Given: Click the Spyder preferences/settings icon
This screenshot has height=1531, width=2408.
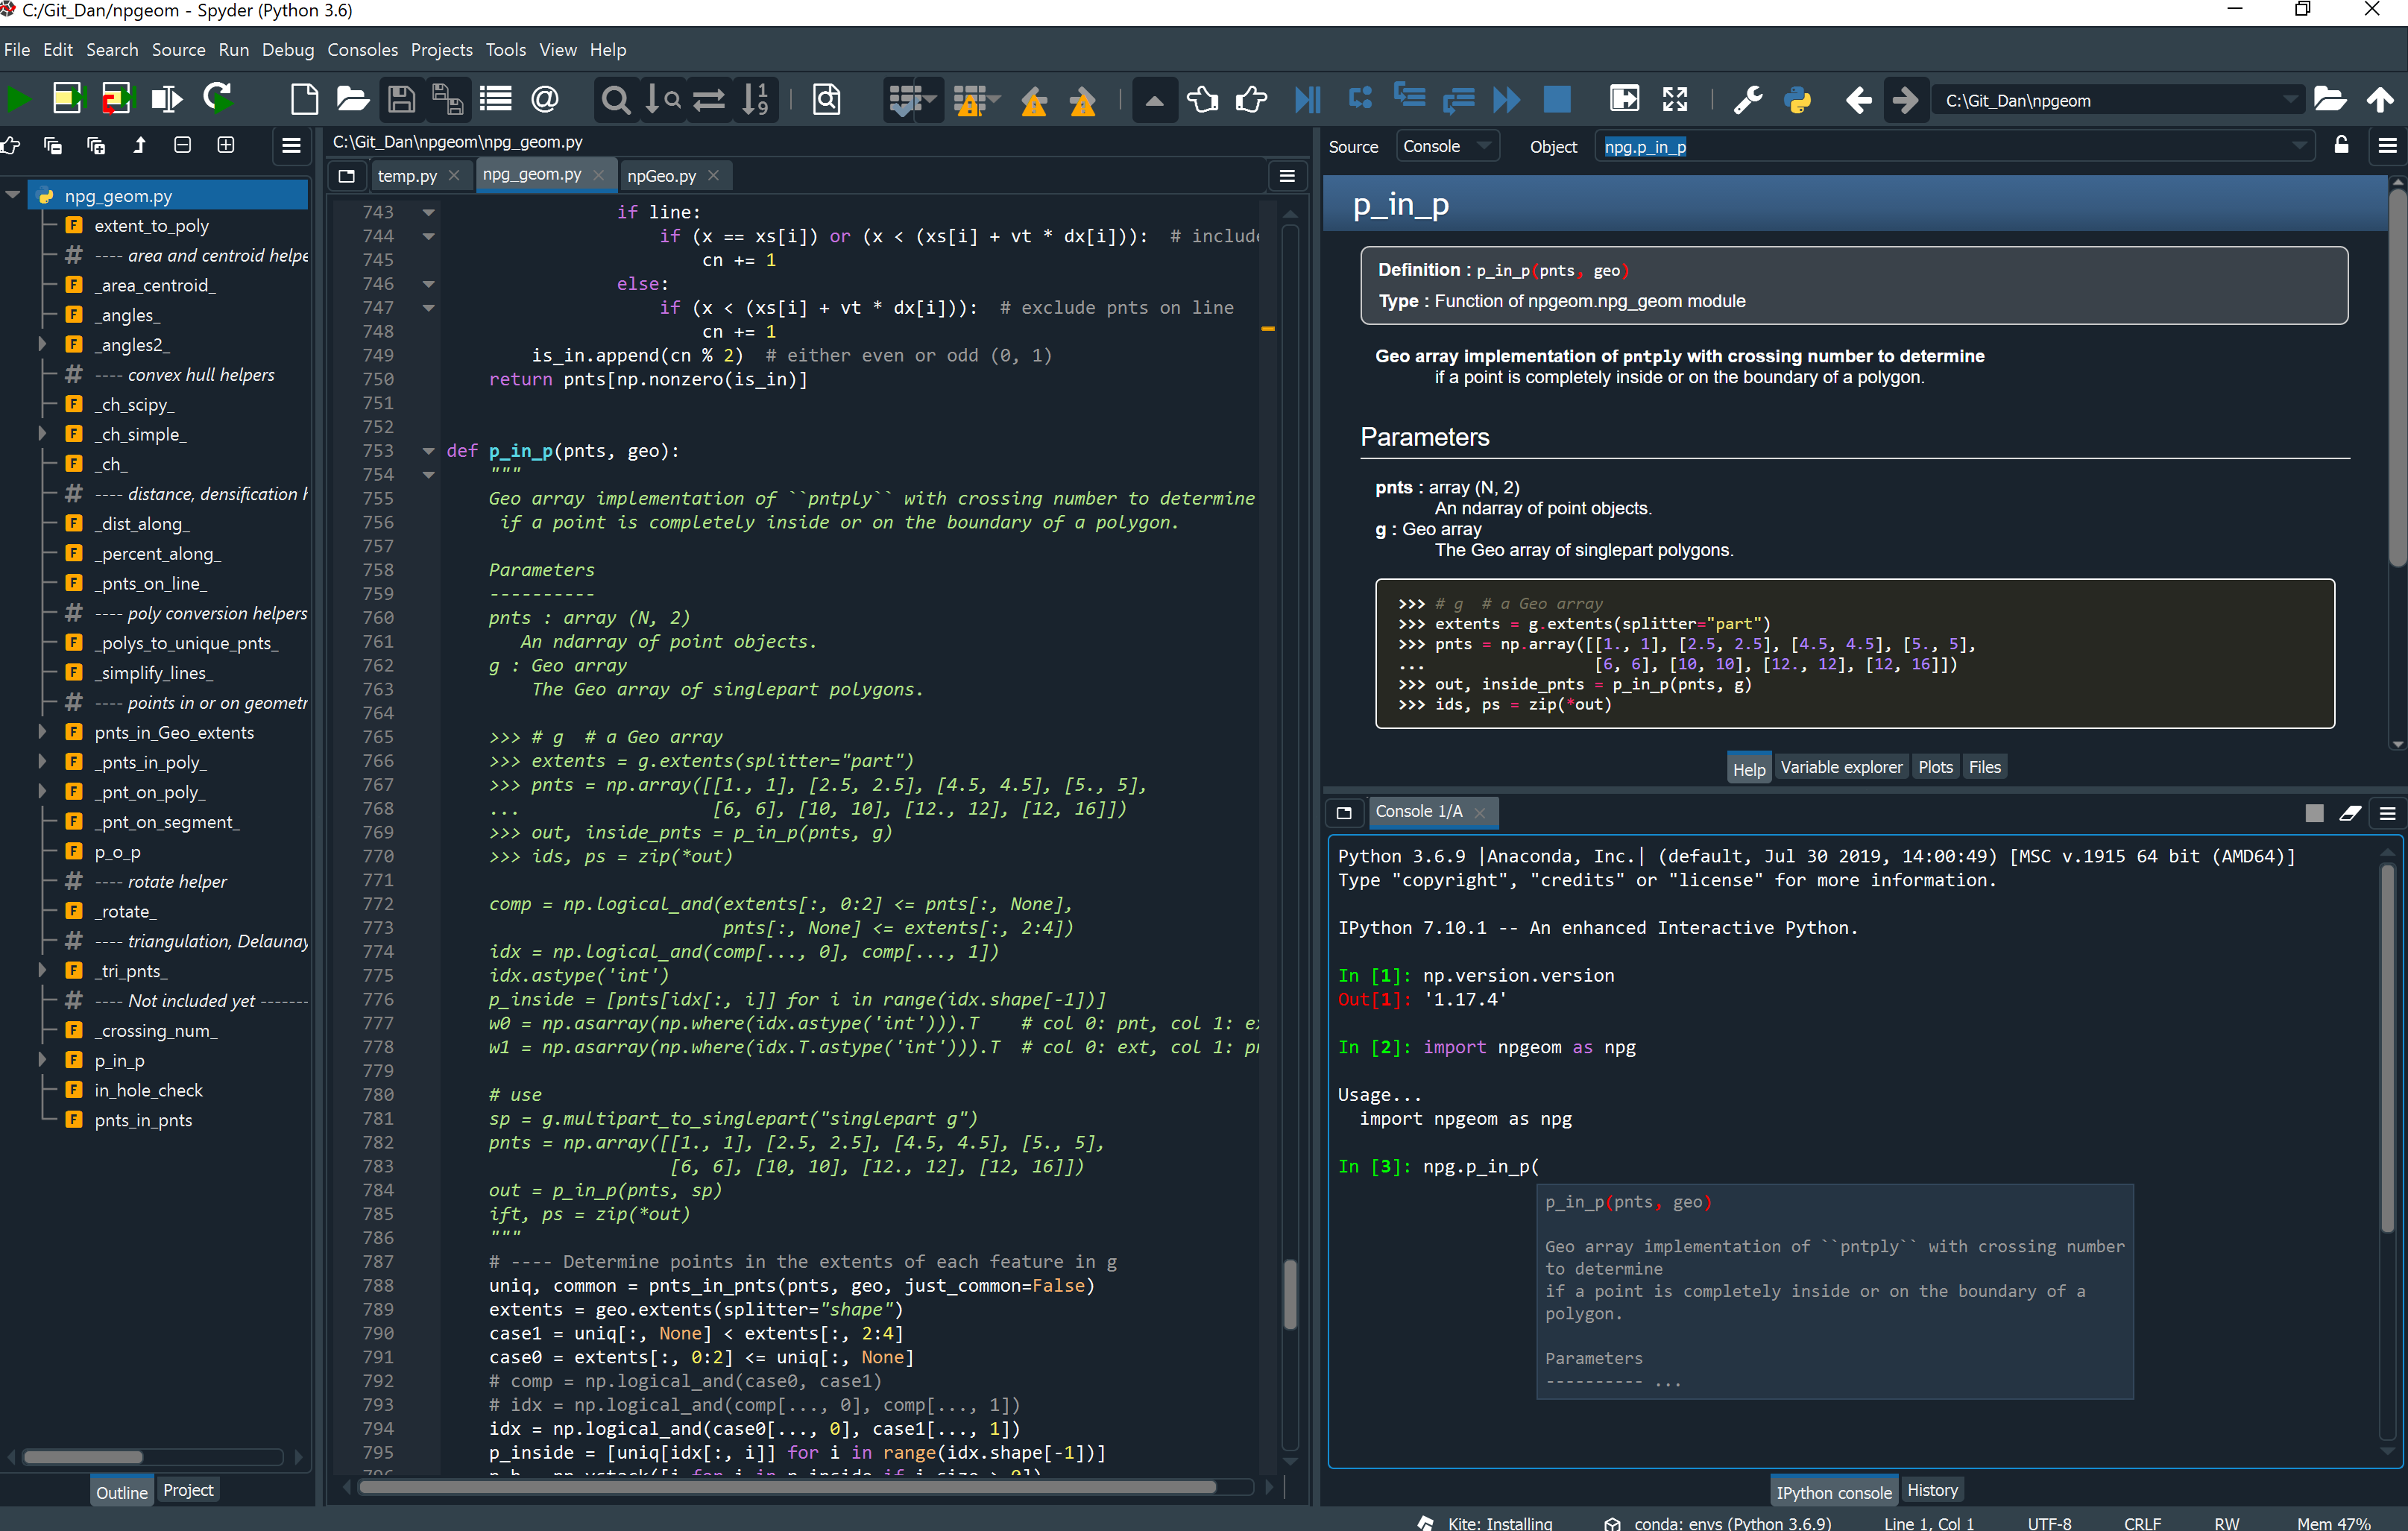Looking at the screenshot, I should (x=1750, y=98).
